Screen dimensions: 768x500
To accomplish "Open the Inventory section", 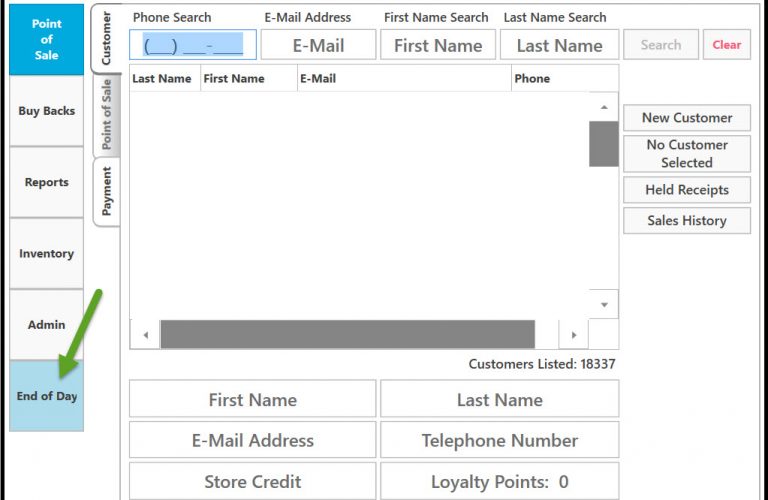I will tap(47, 253).
